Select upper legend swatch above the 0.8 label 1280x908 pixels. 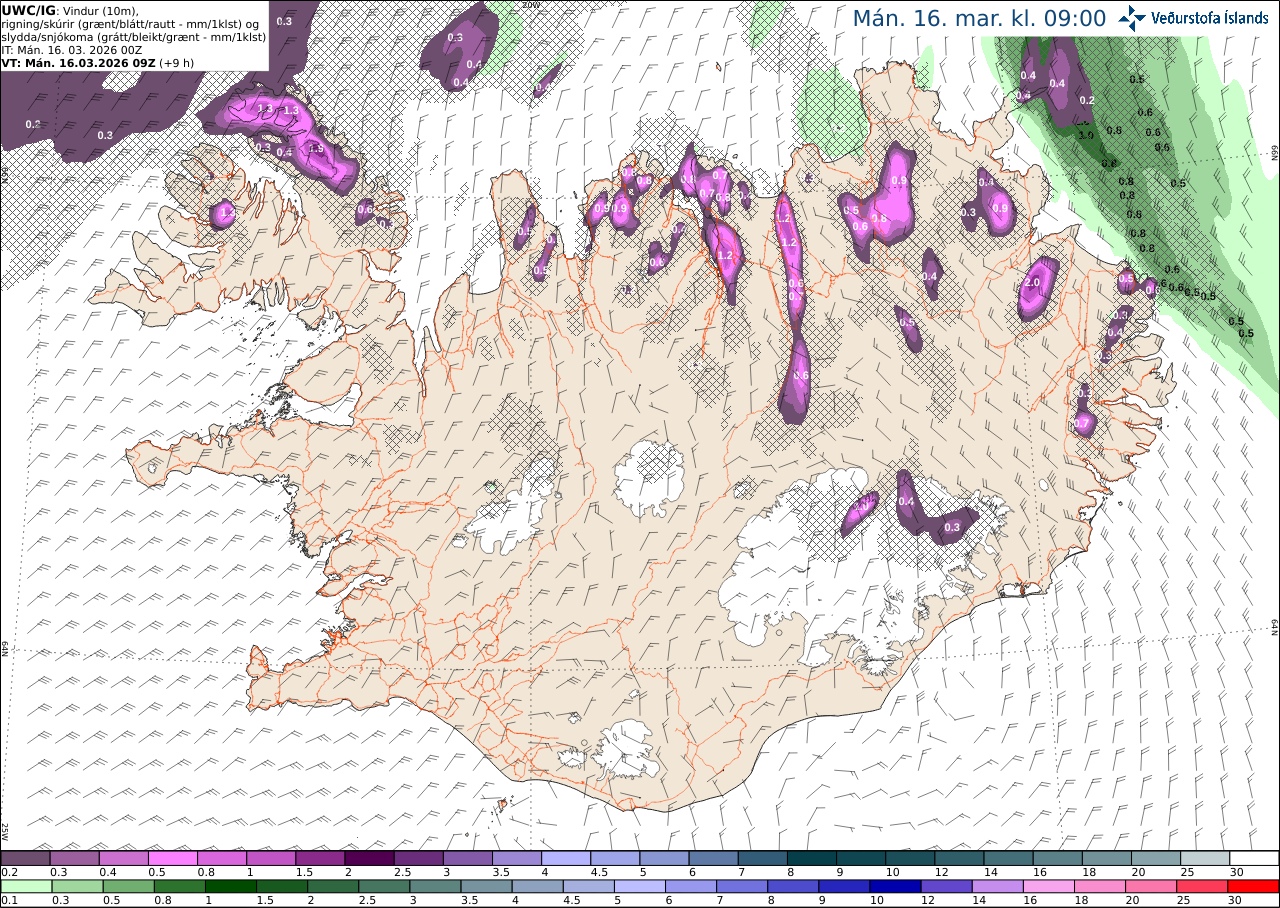tap(221, 858)
